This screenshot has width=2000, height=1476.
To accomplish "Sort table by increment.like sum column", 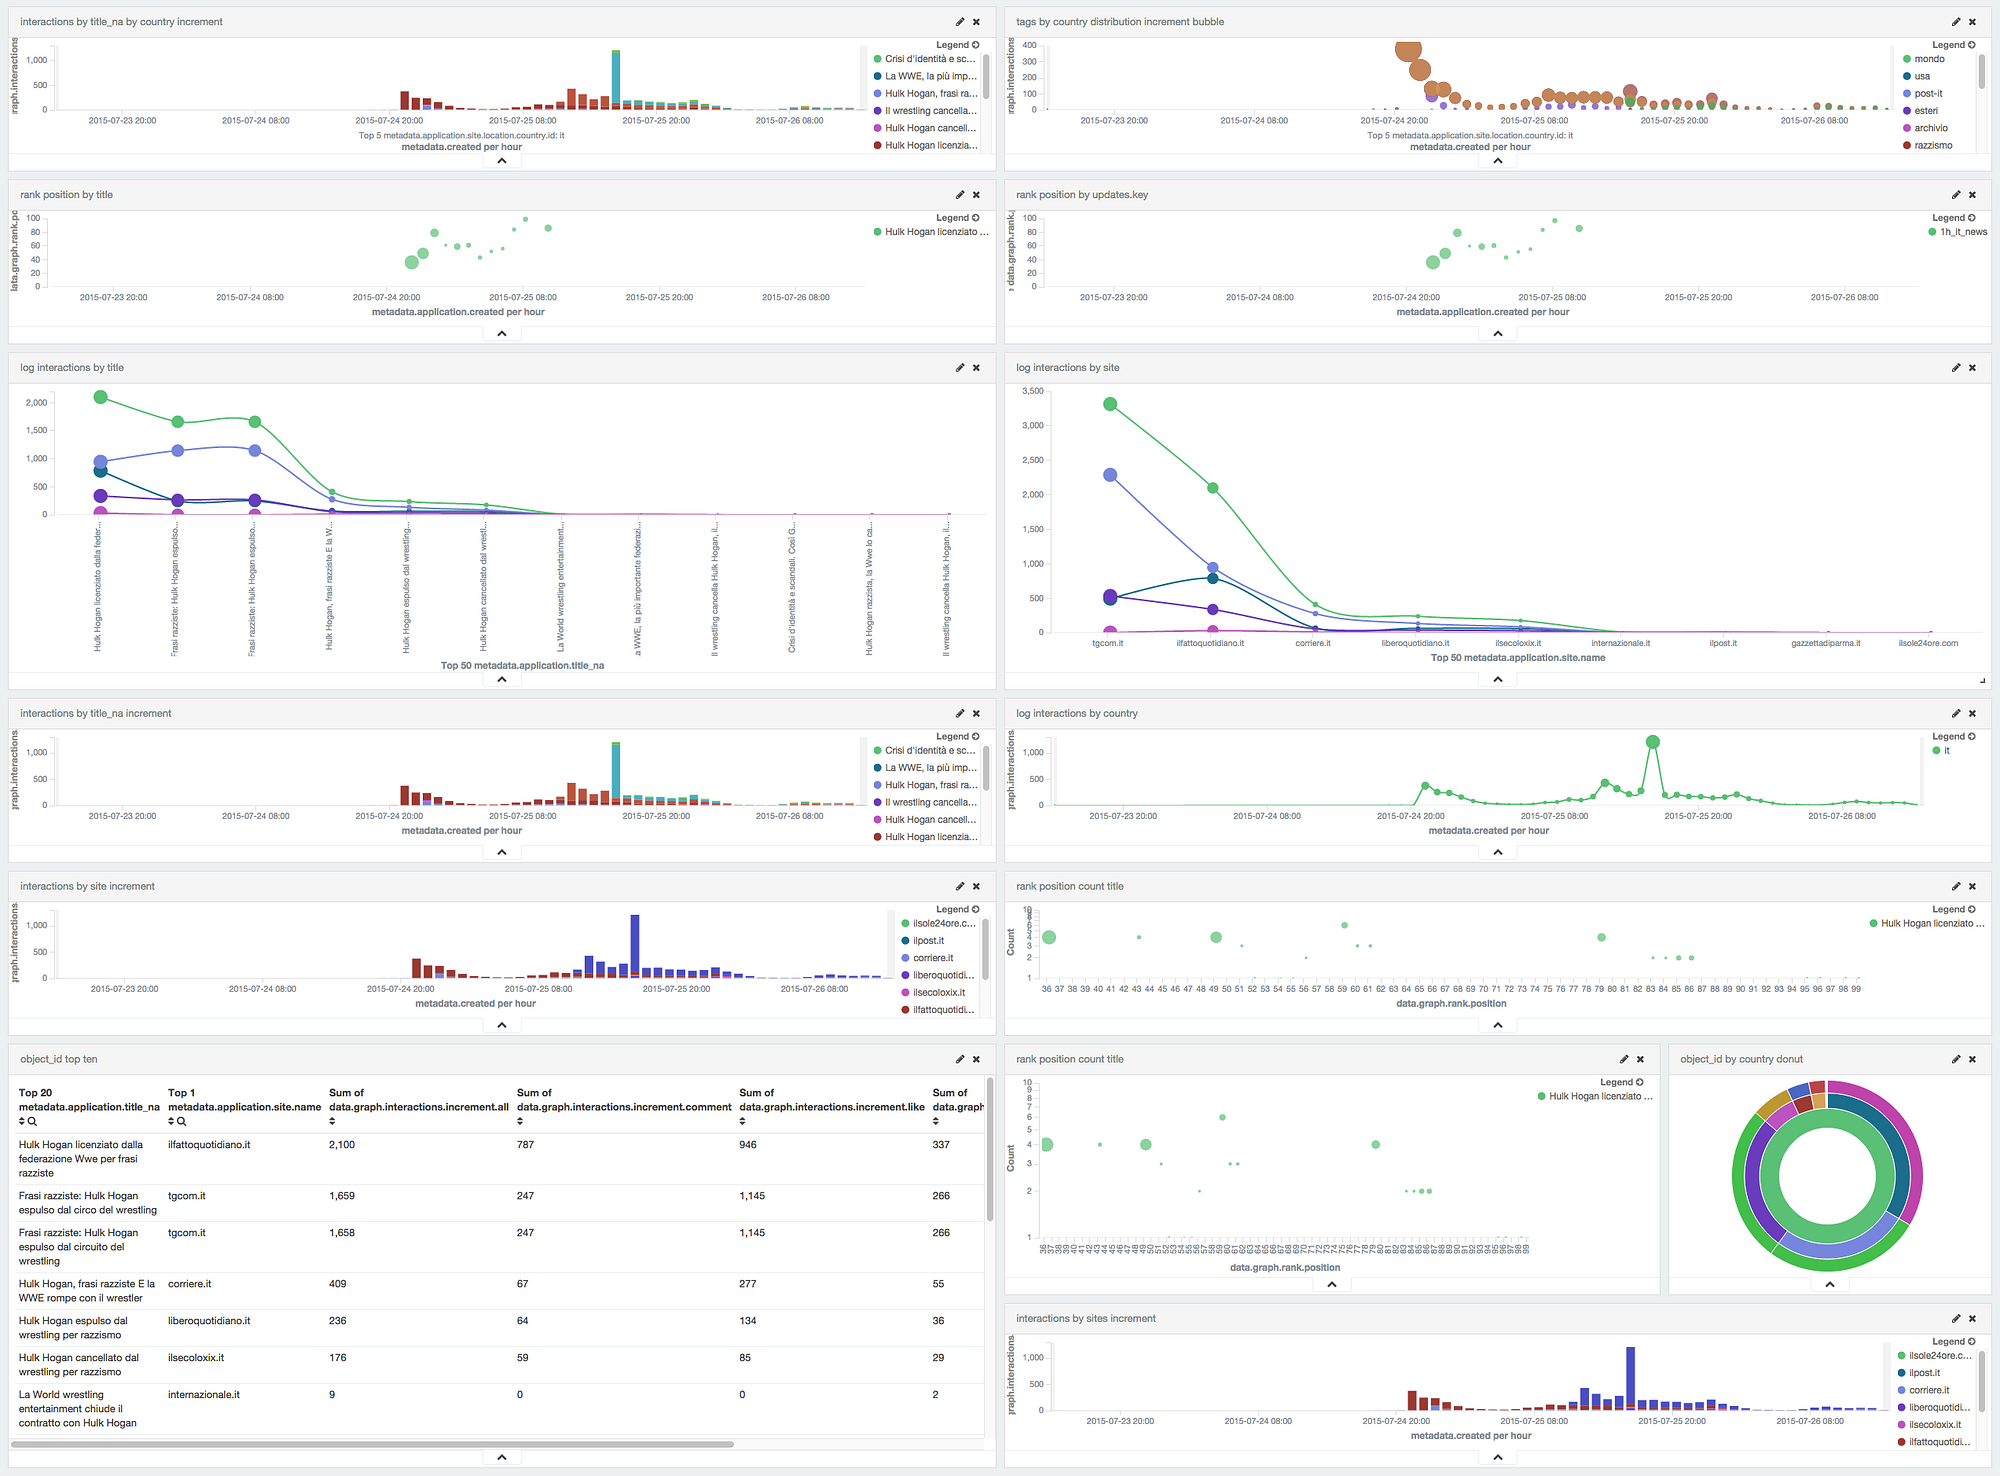I will (x=742, y=1122).
